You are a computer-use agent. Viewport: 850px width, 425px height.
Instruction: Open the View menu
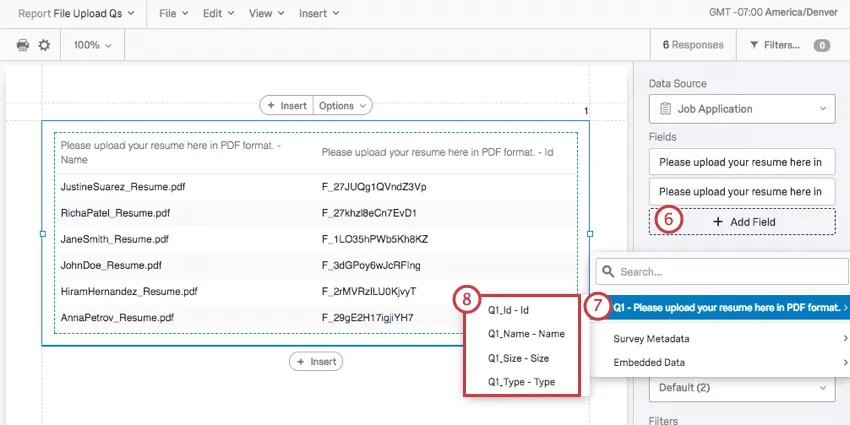[265, 14]
